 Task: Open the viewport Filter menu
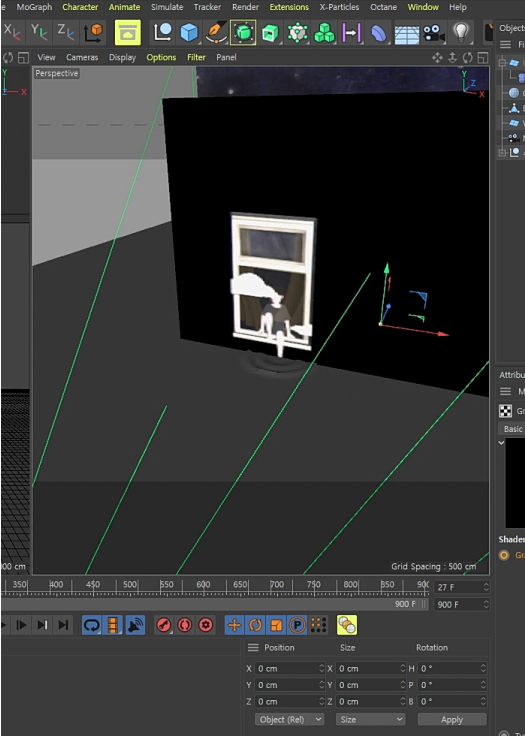click(196, 57)
